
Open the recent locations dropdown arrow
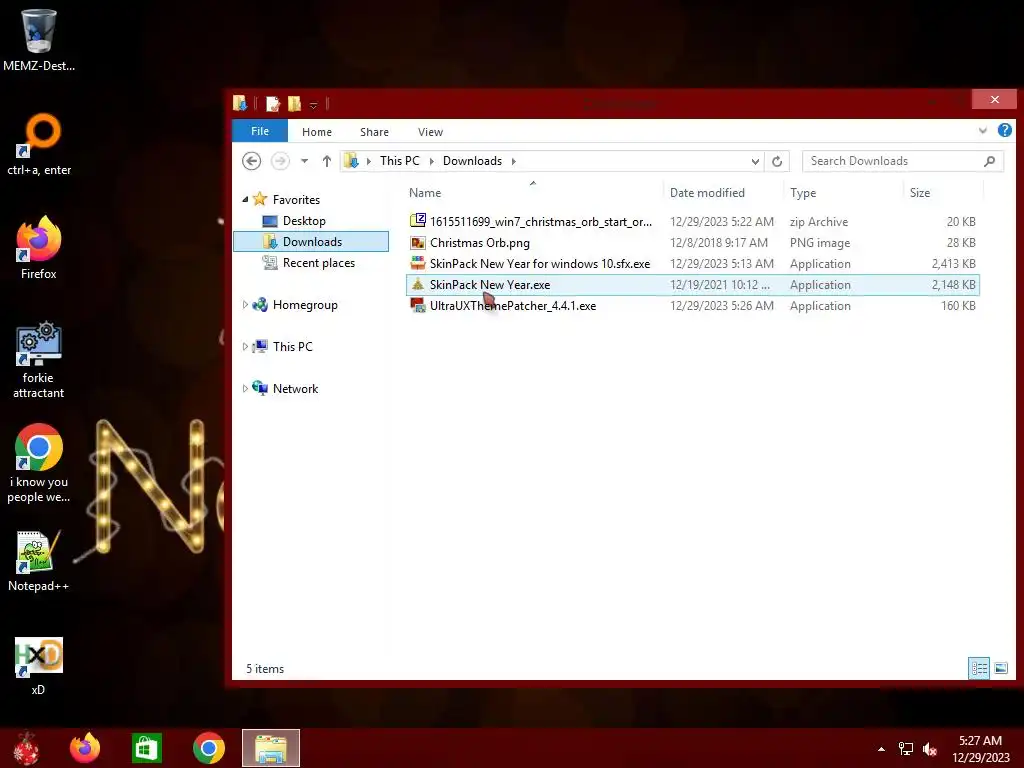click(x=304, y=161)
